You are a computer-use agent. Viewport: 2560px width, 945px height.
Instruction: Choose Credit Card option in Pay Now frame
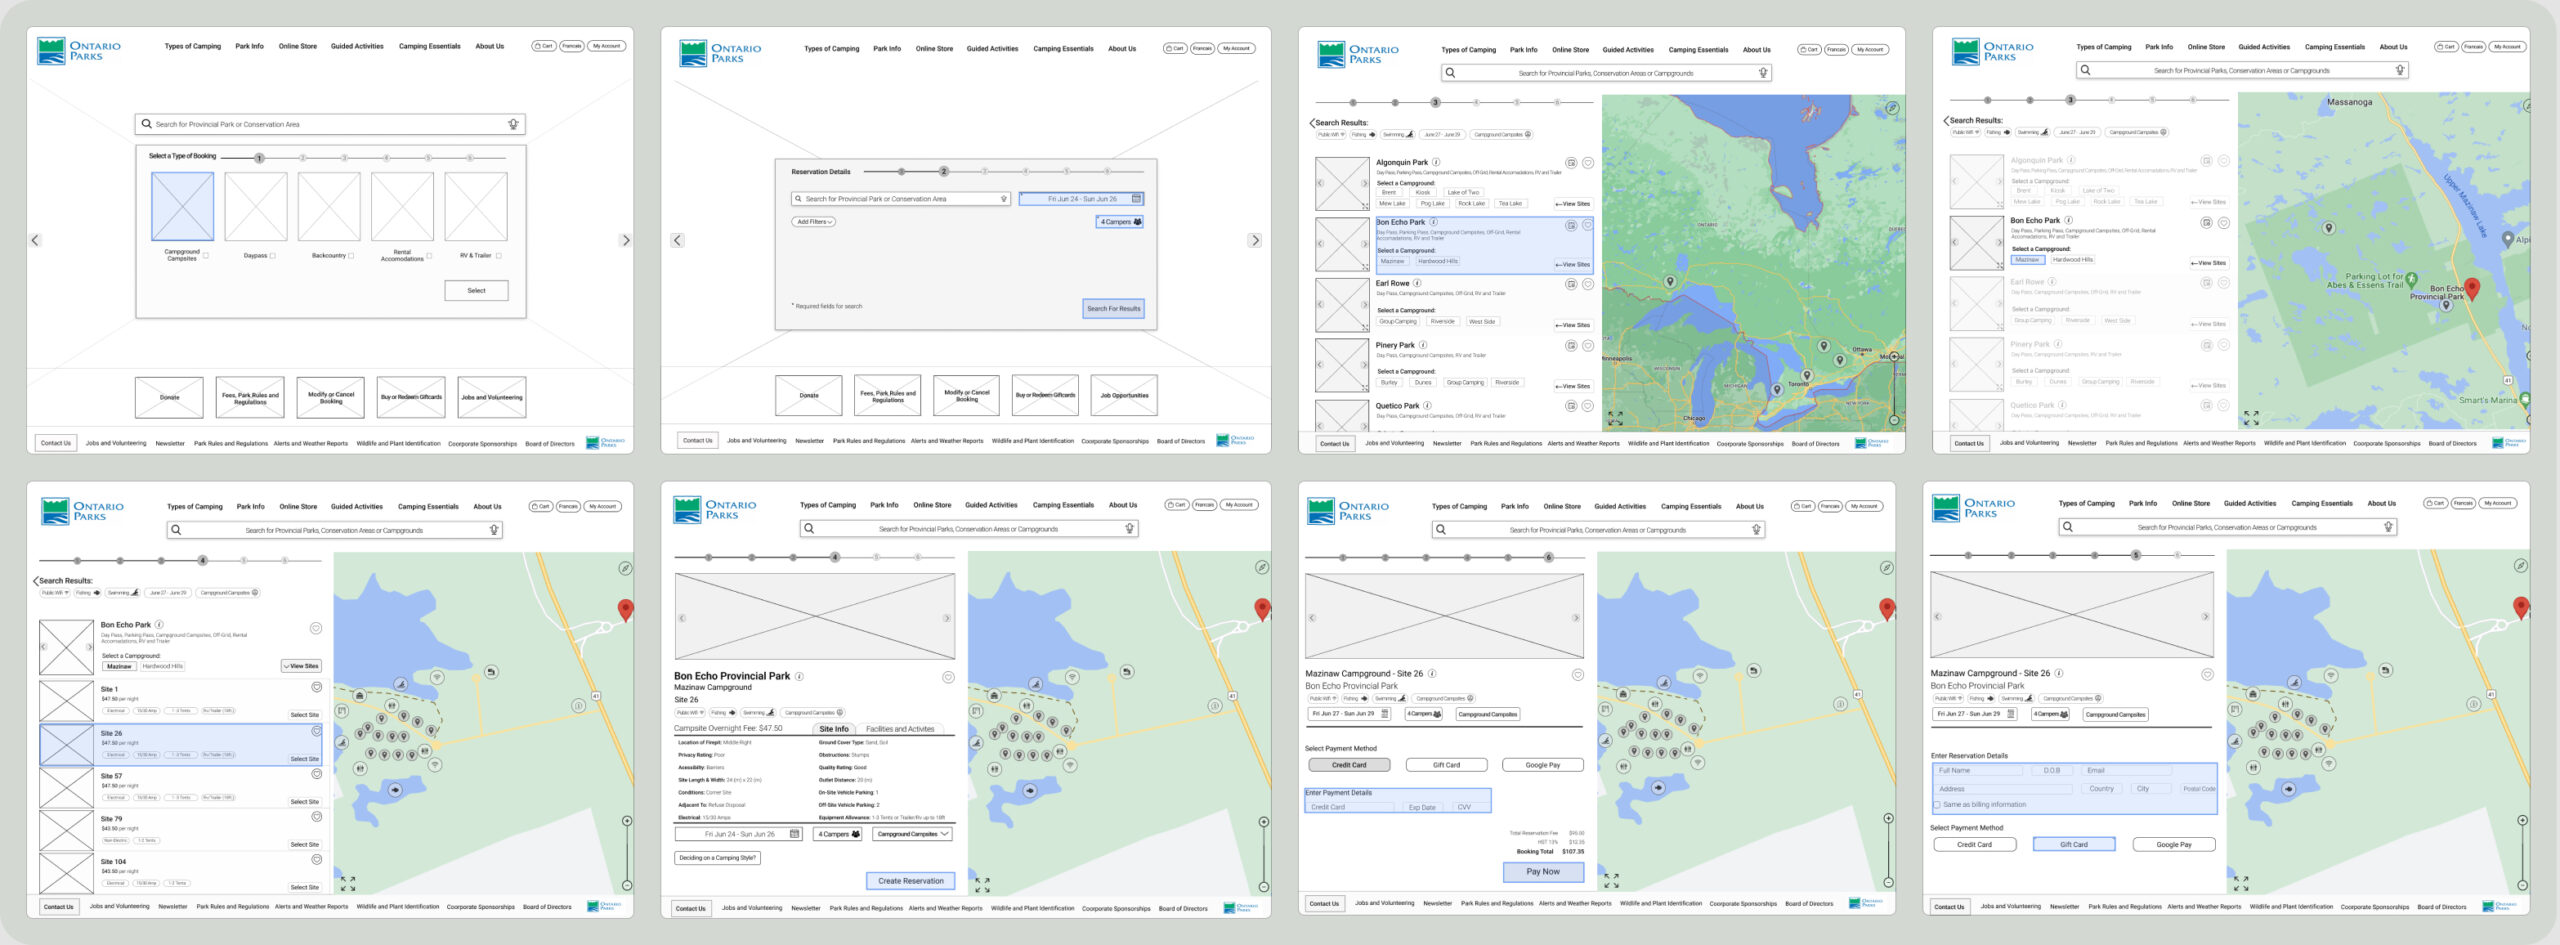pyautogui.click(x=1349, y=765)
